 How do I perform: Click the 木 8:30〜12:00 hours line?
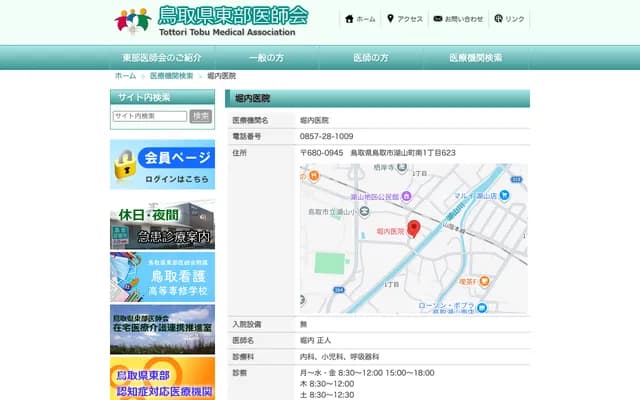(x=327, y=384)
